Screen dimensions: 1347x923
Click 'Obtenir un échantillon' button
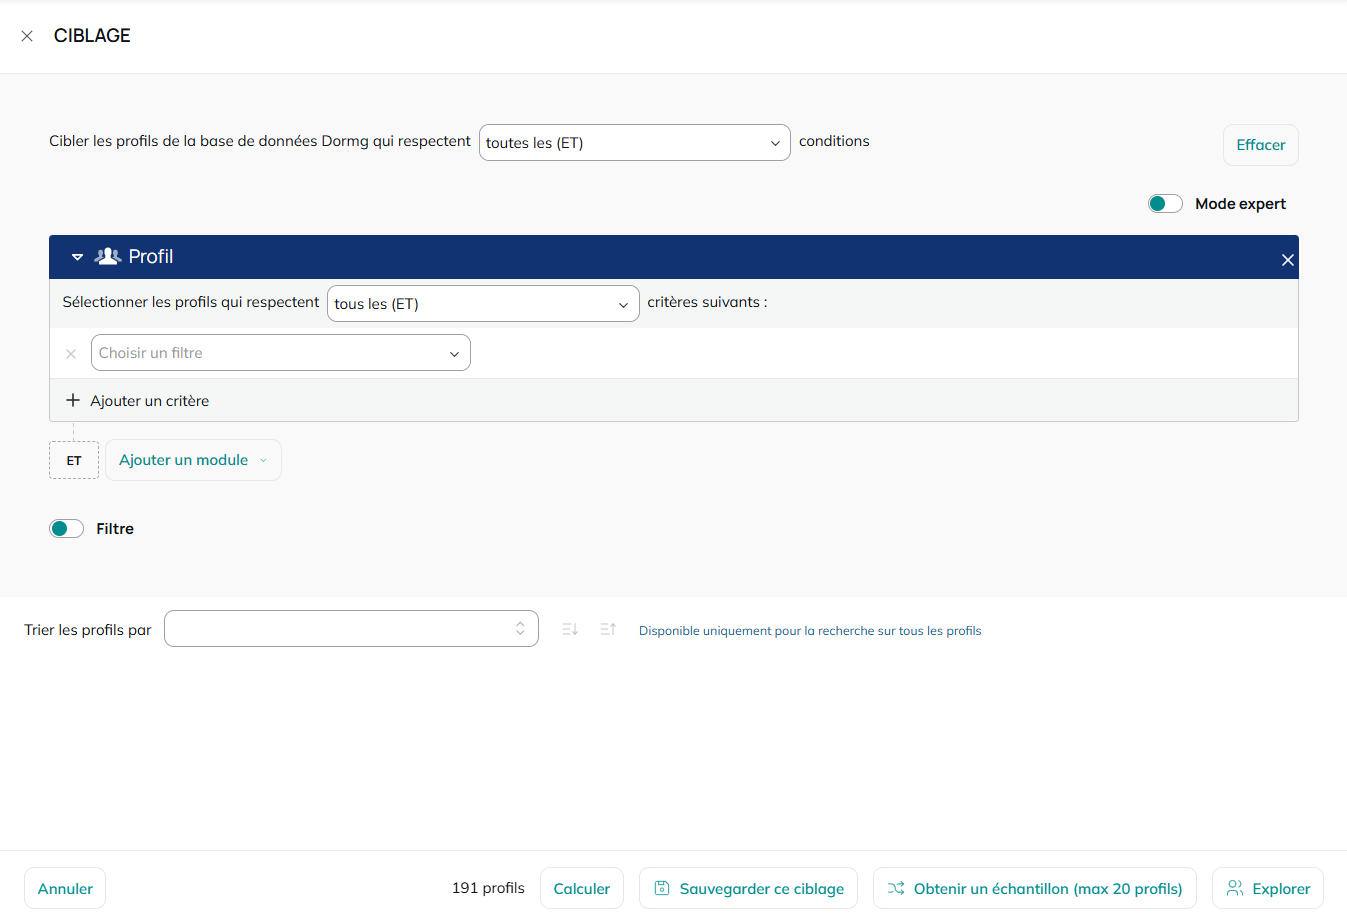1035,888
